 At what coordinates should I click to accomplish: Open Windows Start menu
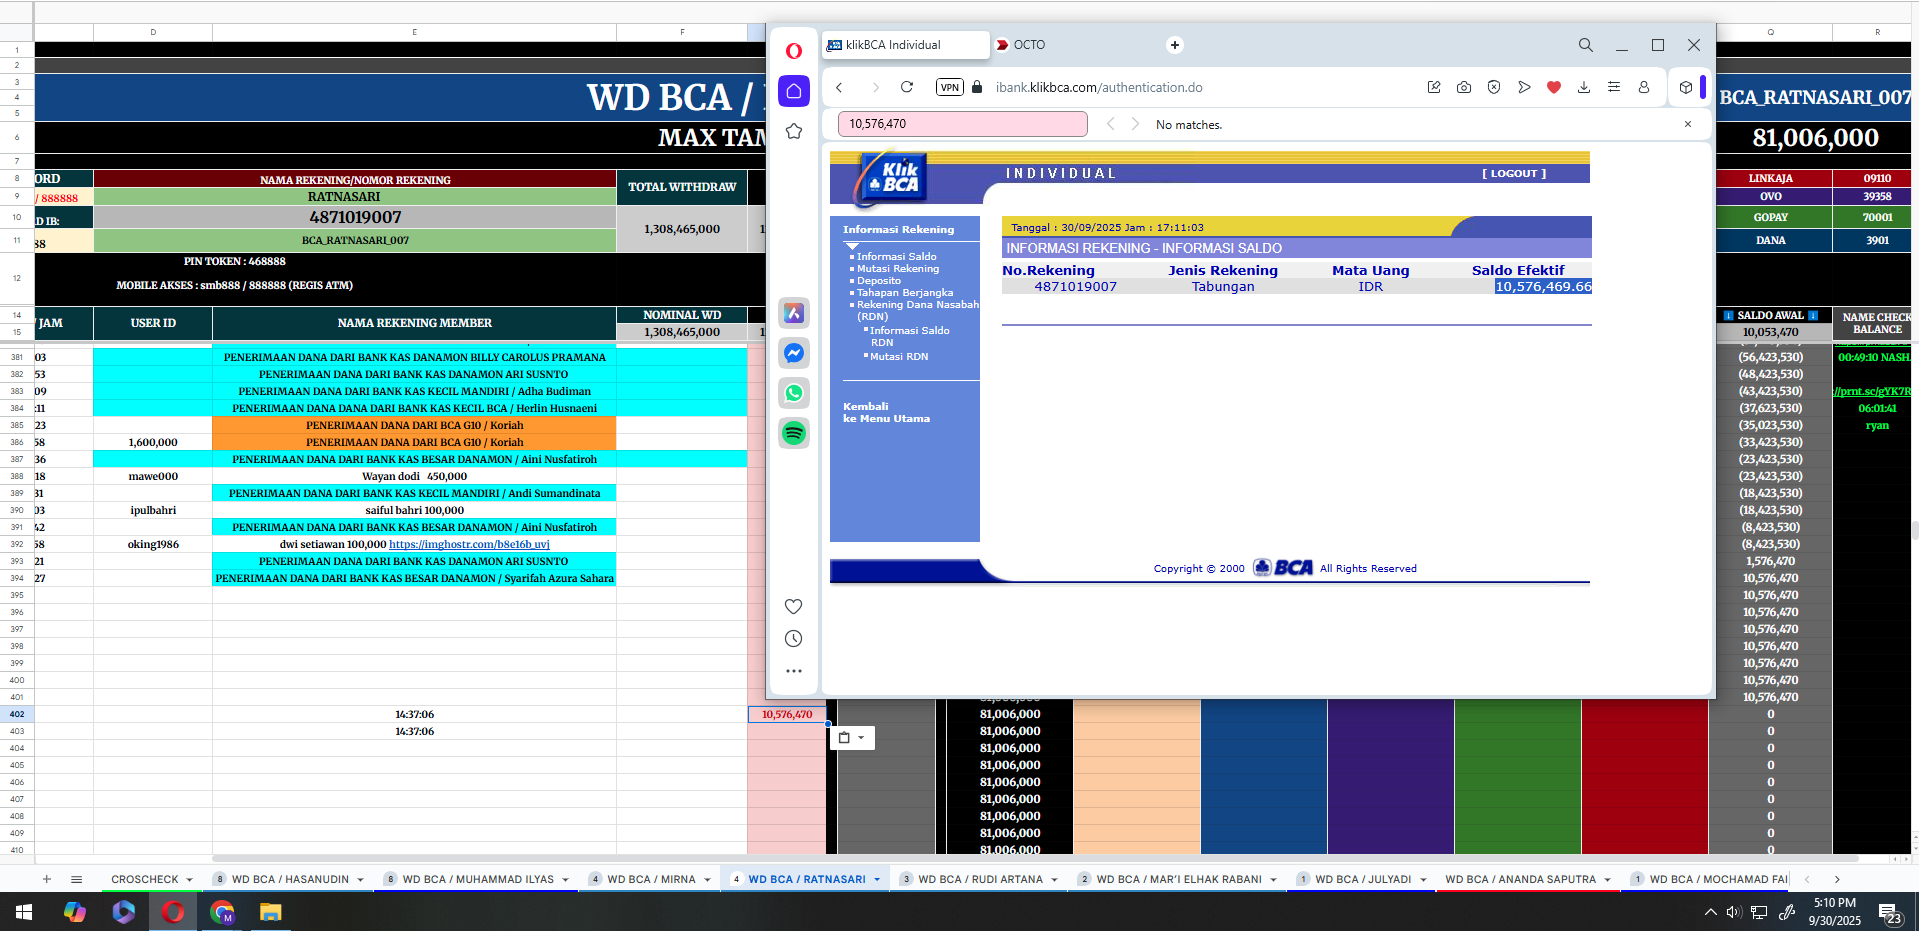24,912
